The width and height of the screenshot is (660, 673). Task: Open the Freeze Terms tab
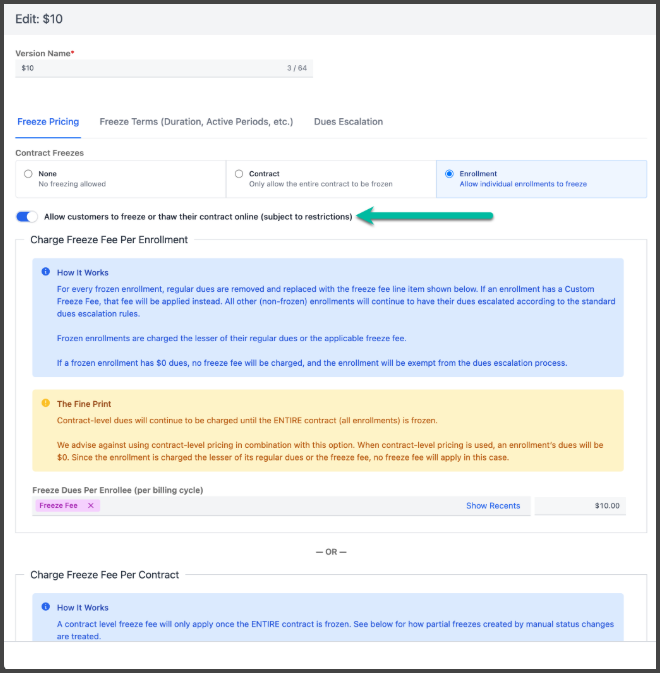pyautogui.click(x=196, y=122)
